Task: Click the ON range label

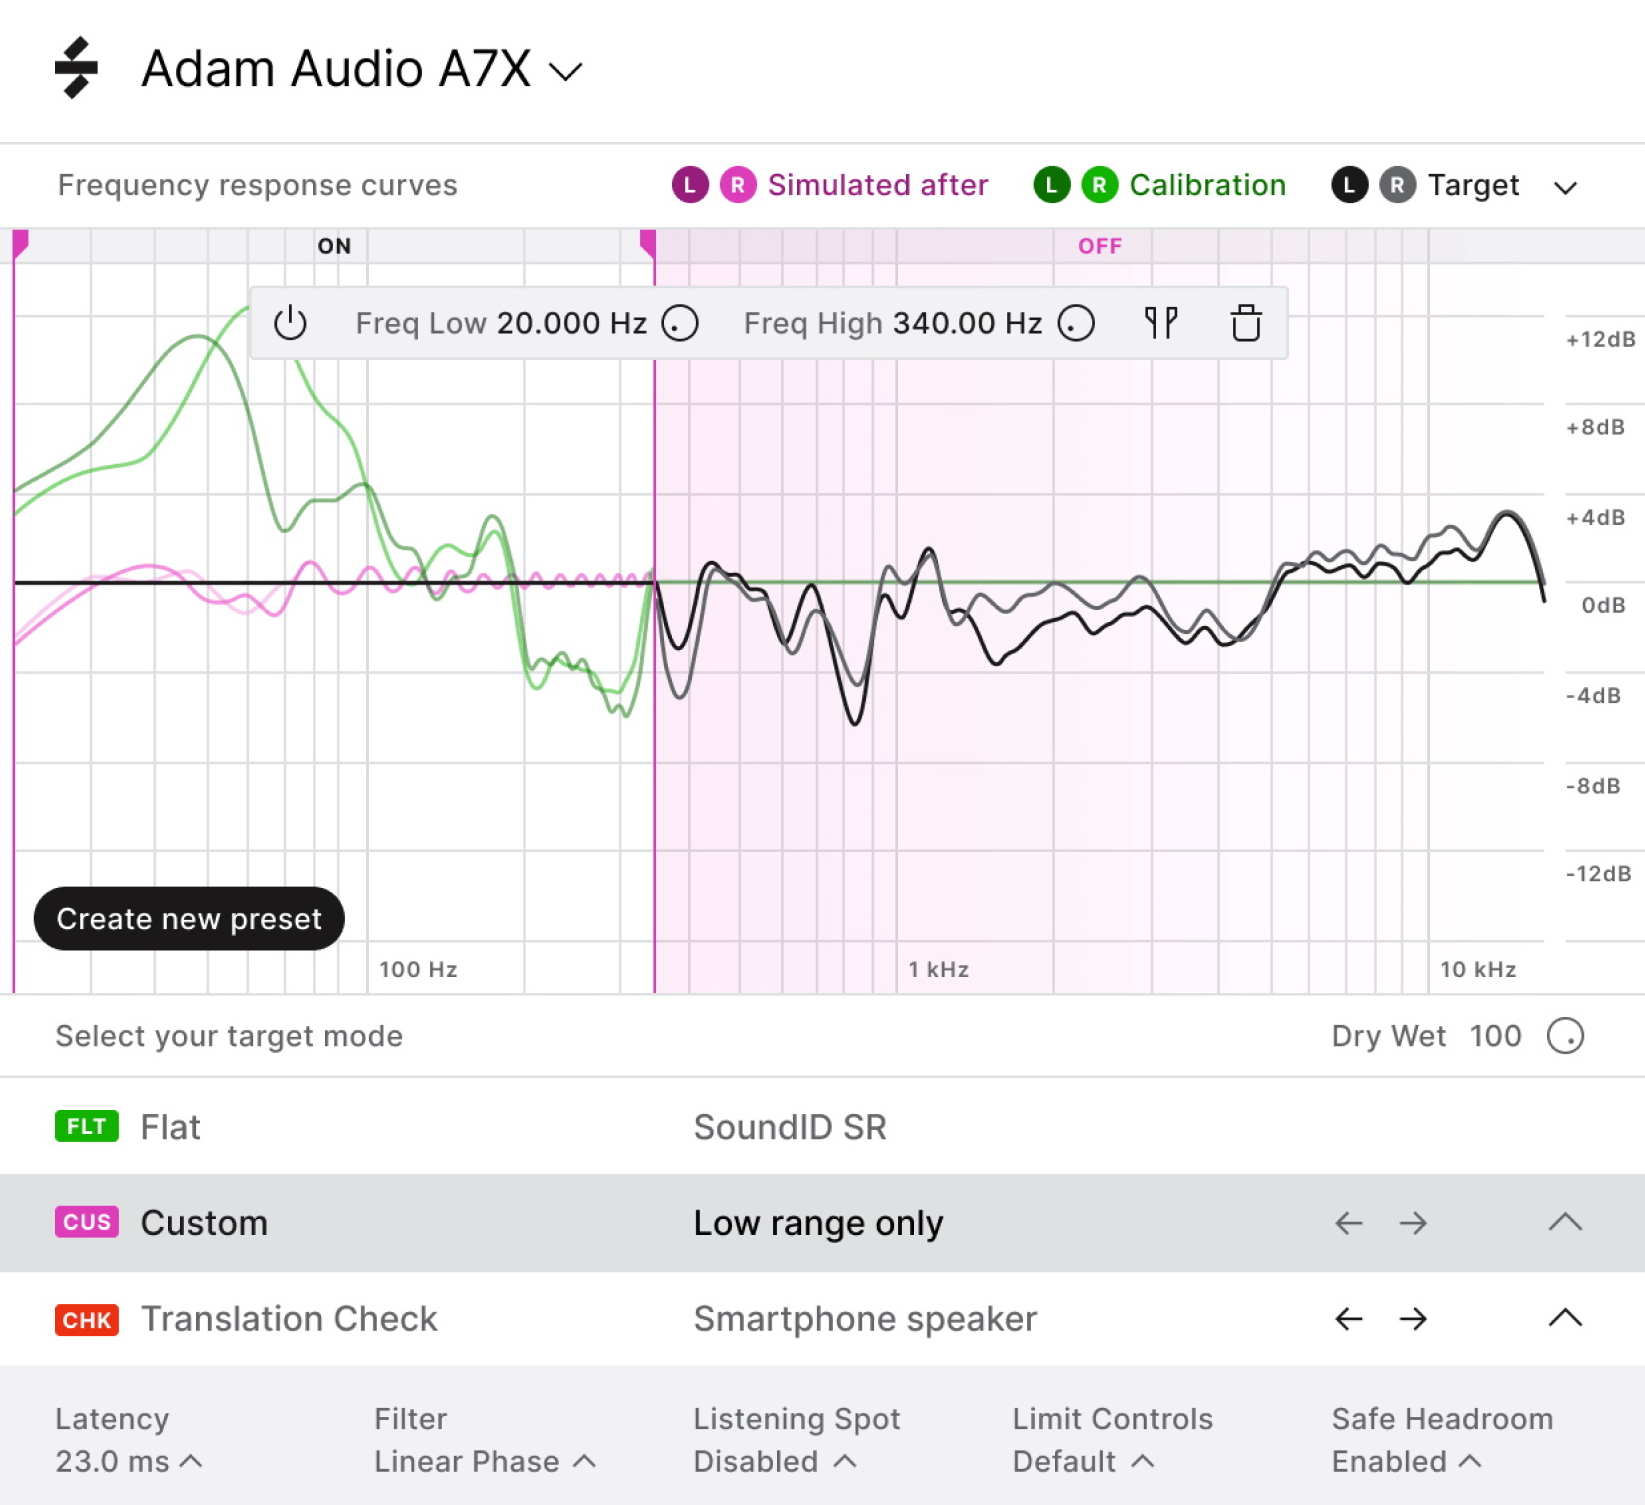Action: [334, 246]
